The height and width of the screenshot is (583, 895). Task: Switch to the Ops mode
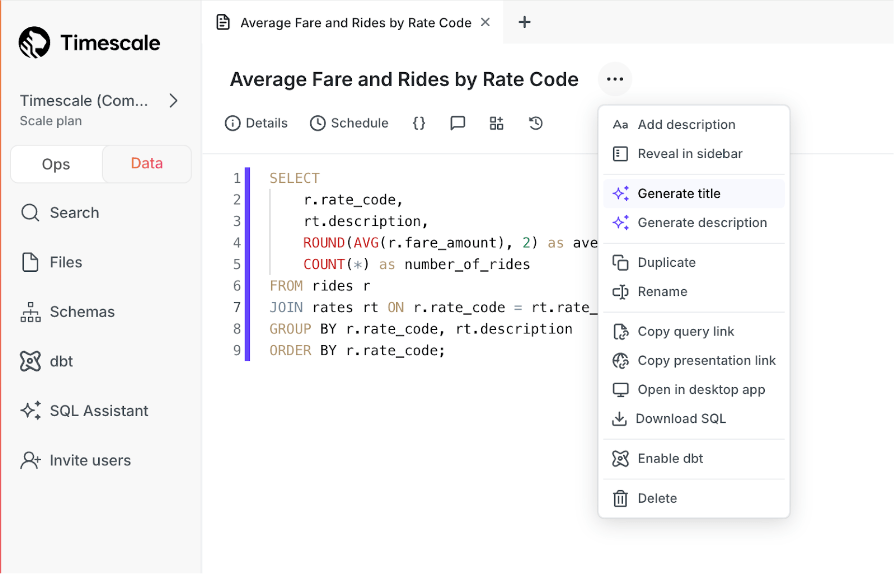click(x=56, y=164)
